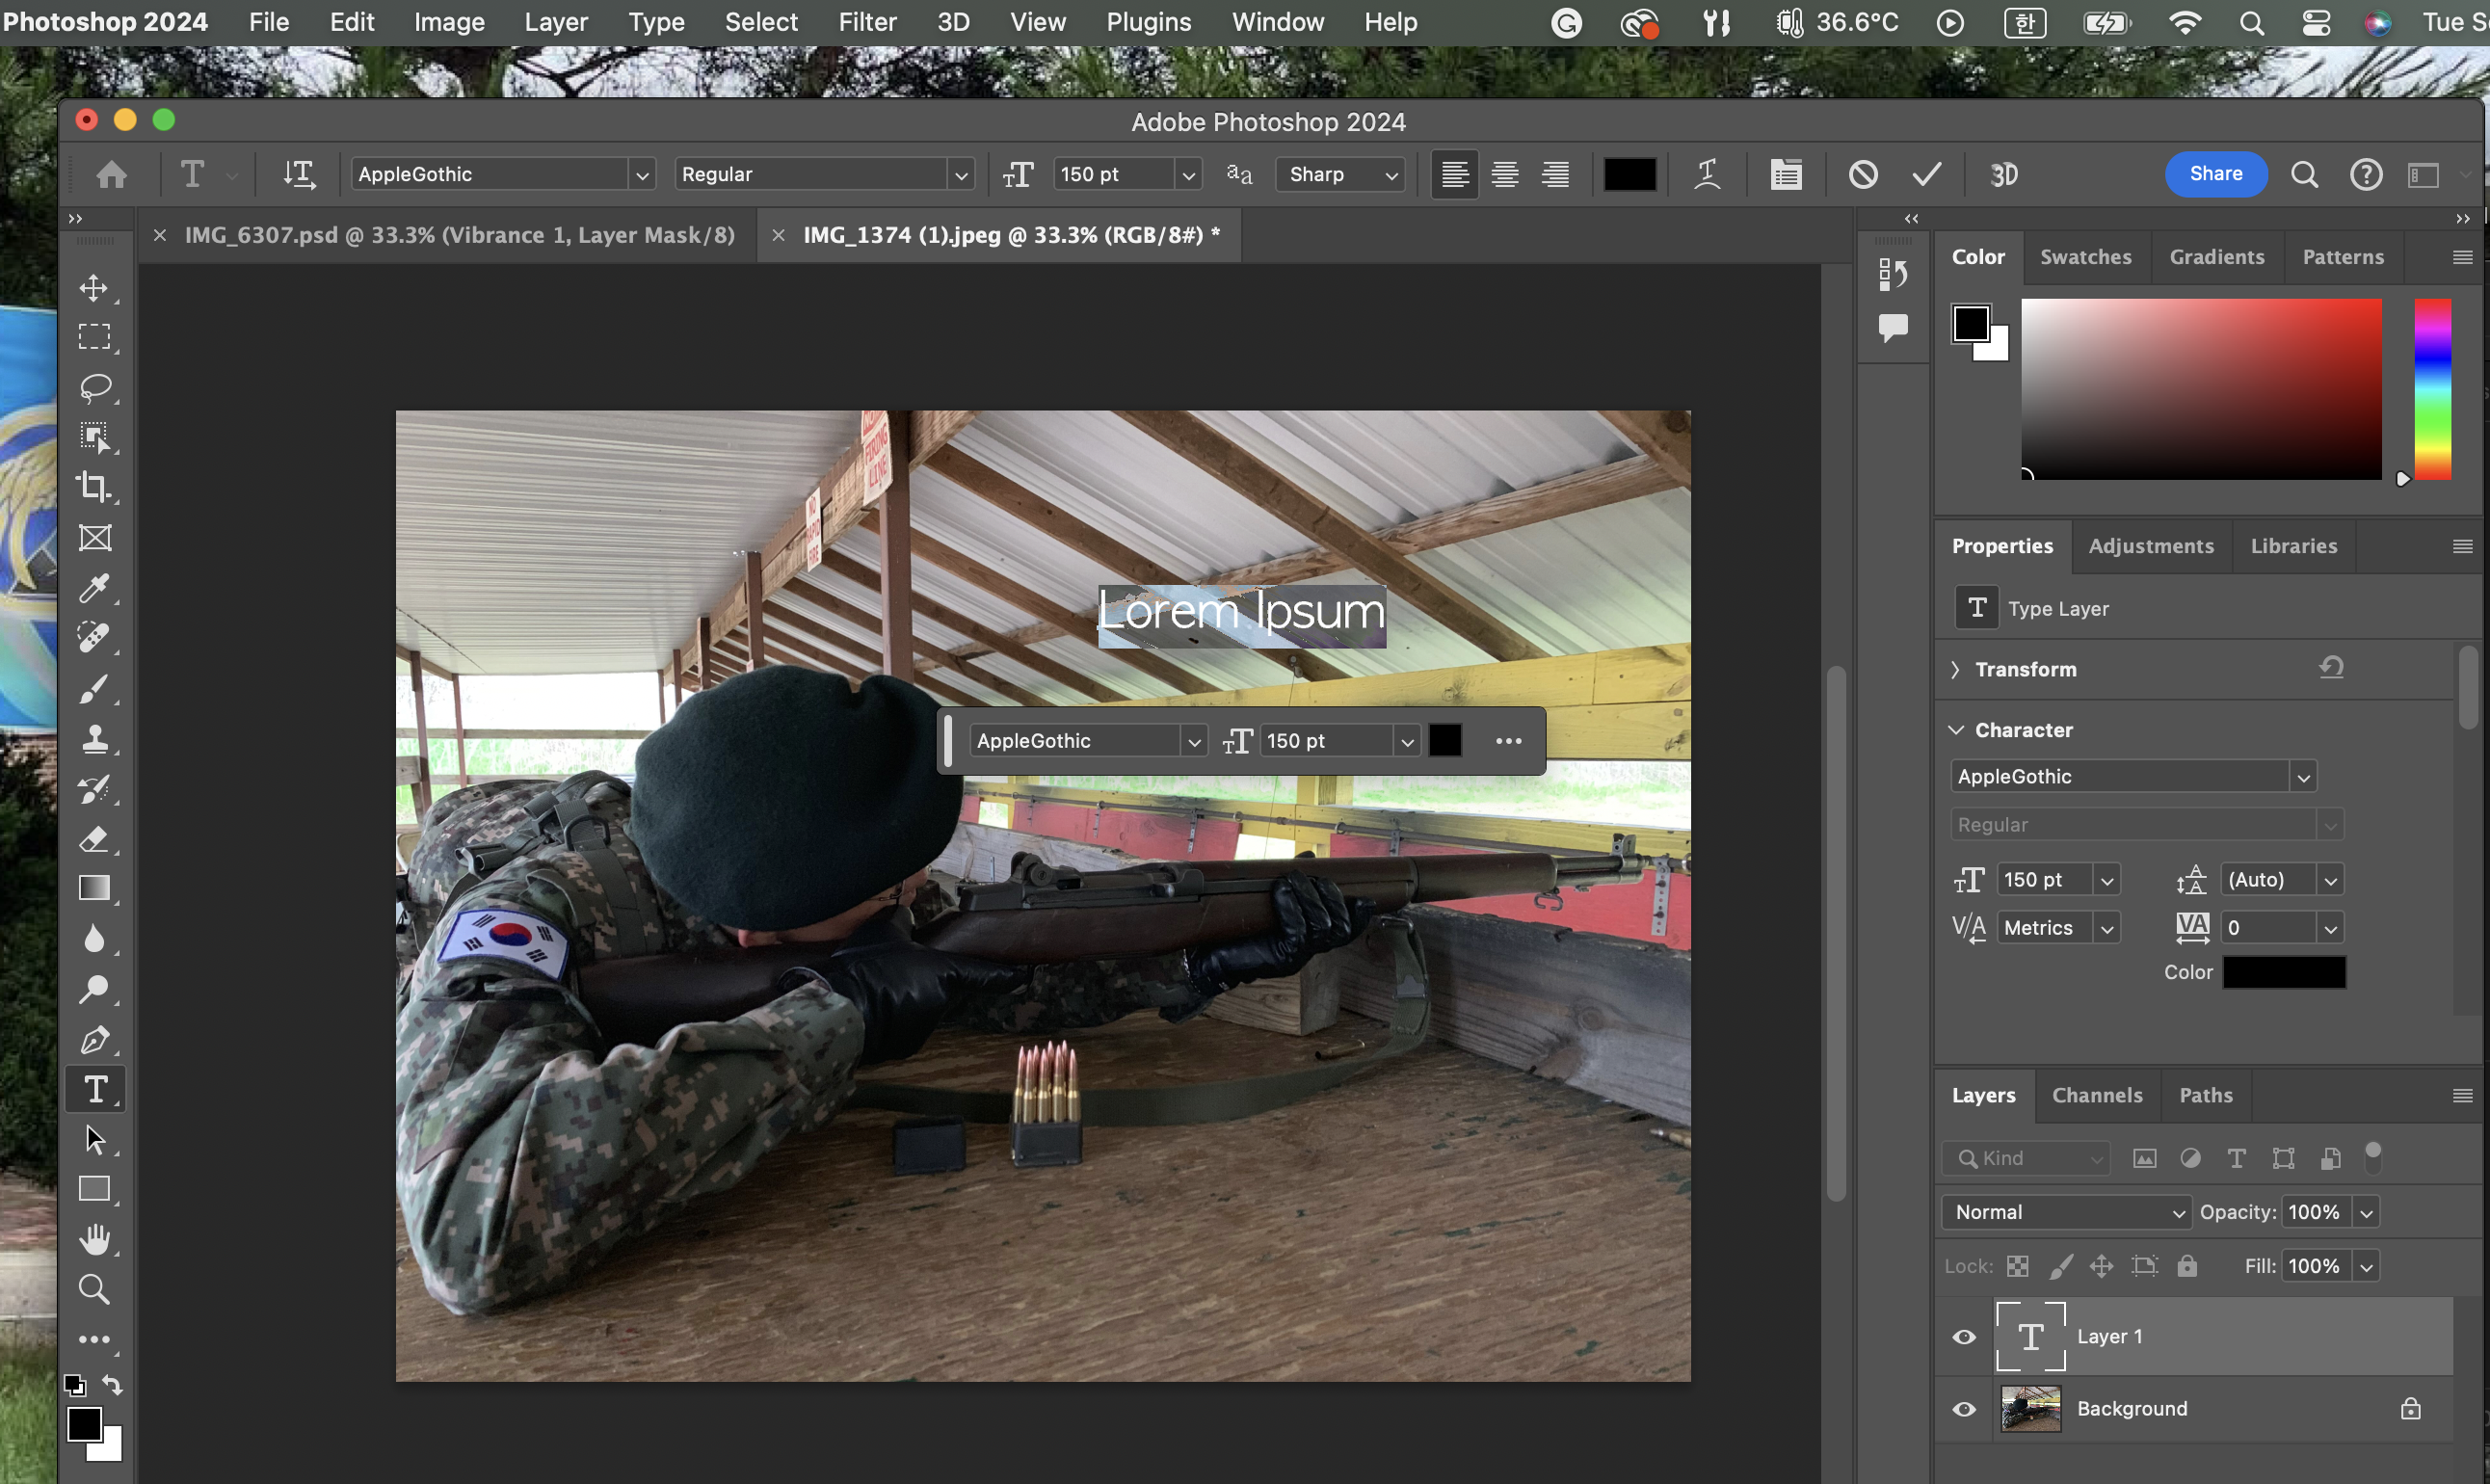The width and height of the screenshot is (2490, 1484).
Task: Commit the text edit with the checkmark
Action: point(1926,174)
